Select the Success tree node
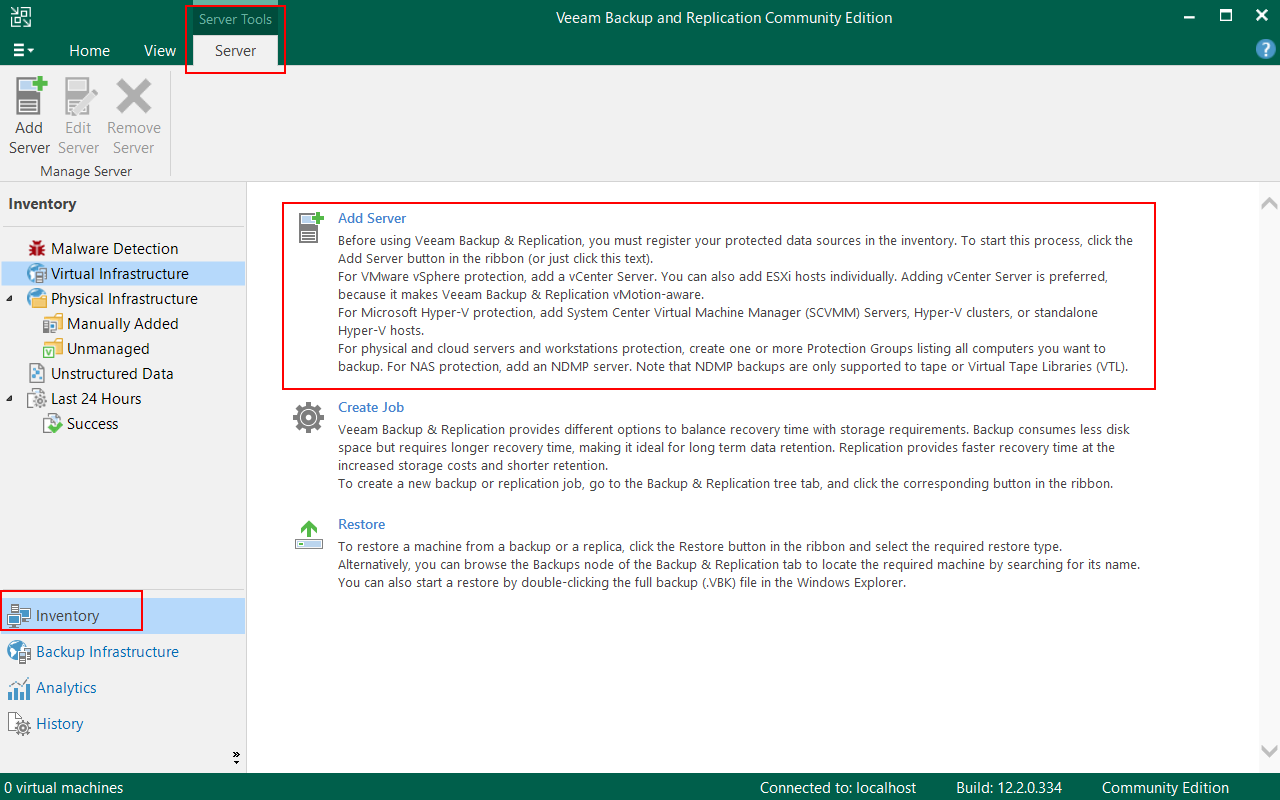The height and width of the screenshot is (800, 1280). [92, 423]
